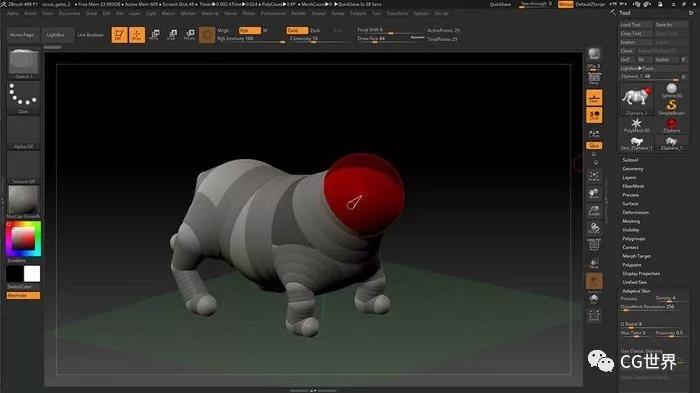Pick a color in the color picker square
Screen dimensions: 700x393
(23, 238)
